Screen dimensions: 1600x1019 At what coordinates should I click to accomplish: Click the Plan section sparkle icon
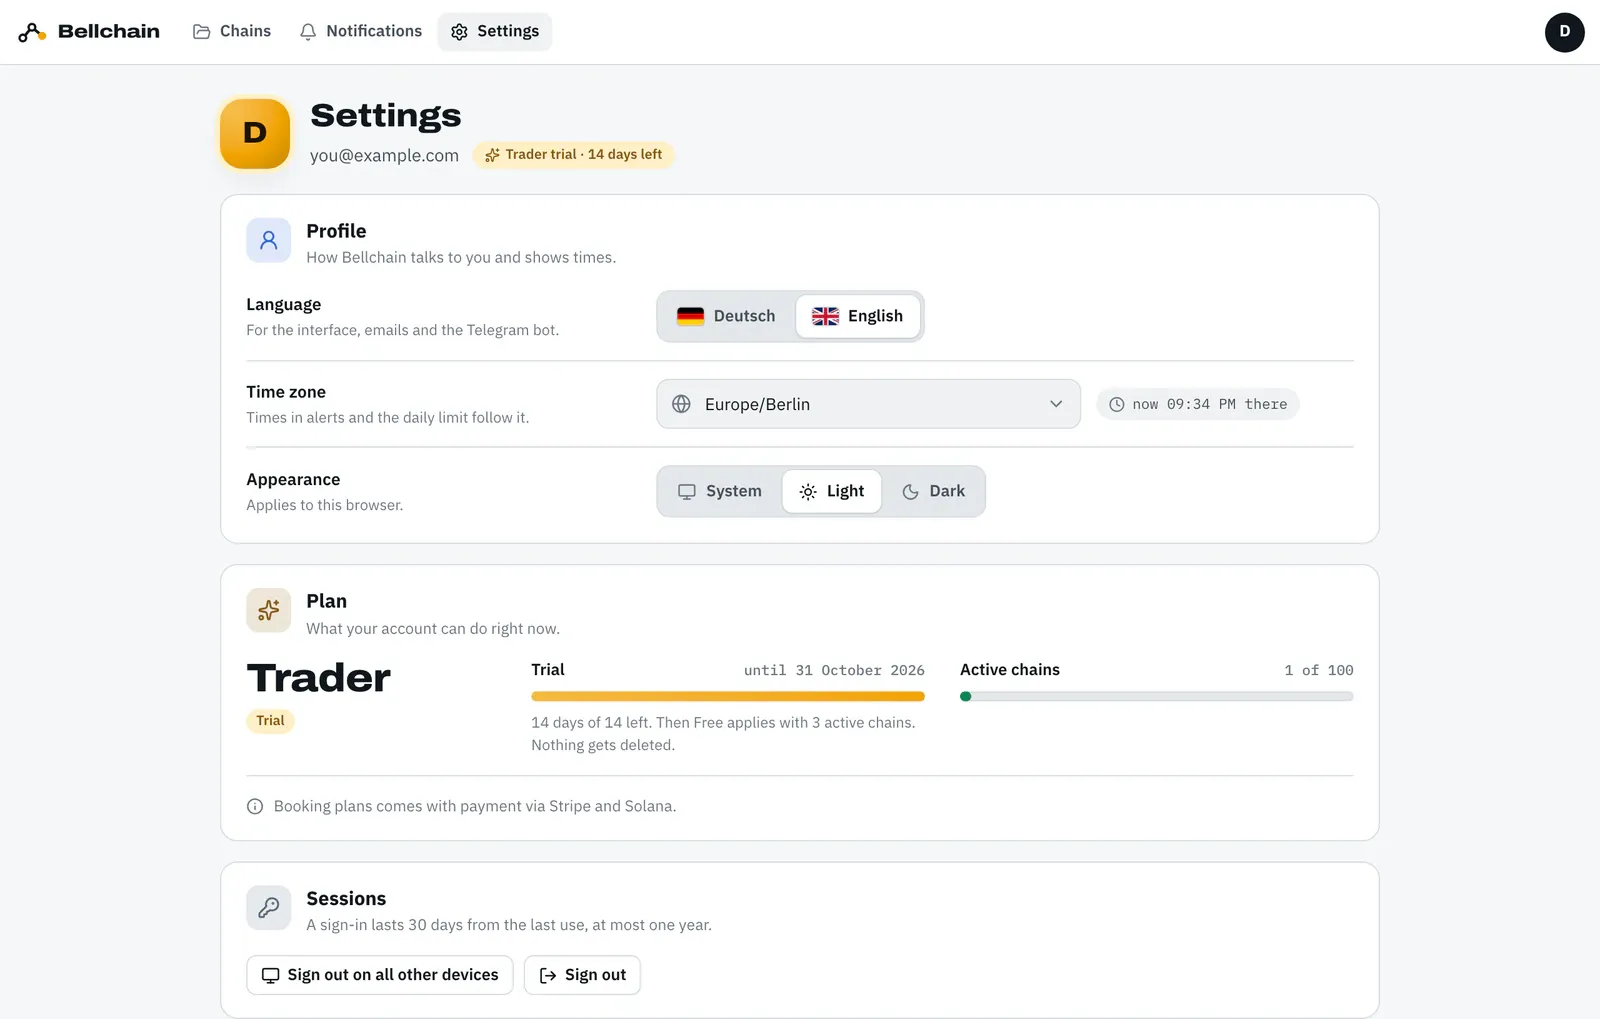coord(269,610)
